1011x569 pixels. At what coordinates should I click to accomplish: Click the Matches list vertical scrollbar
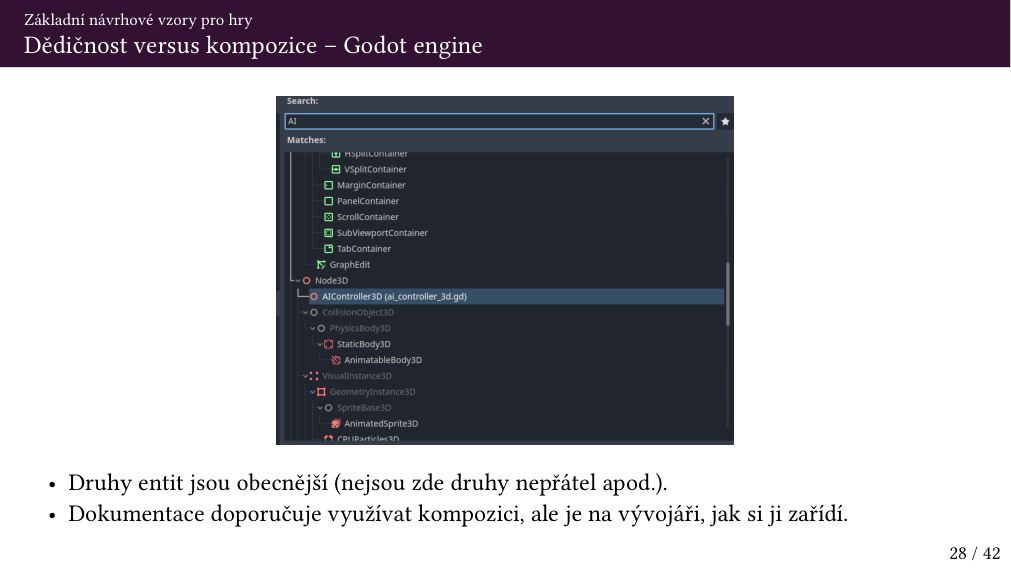pyautogui.click(x=728, y=294)
